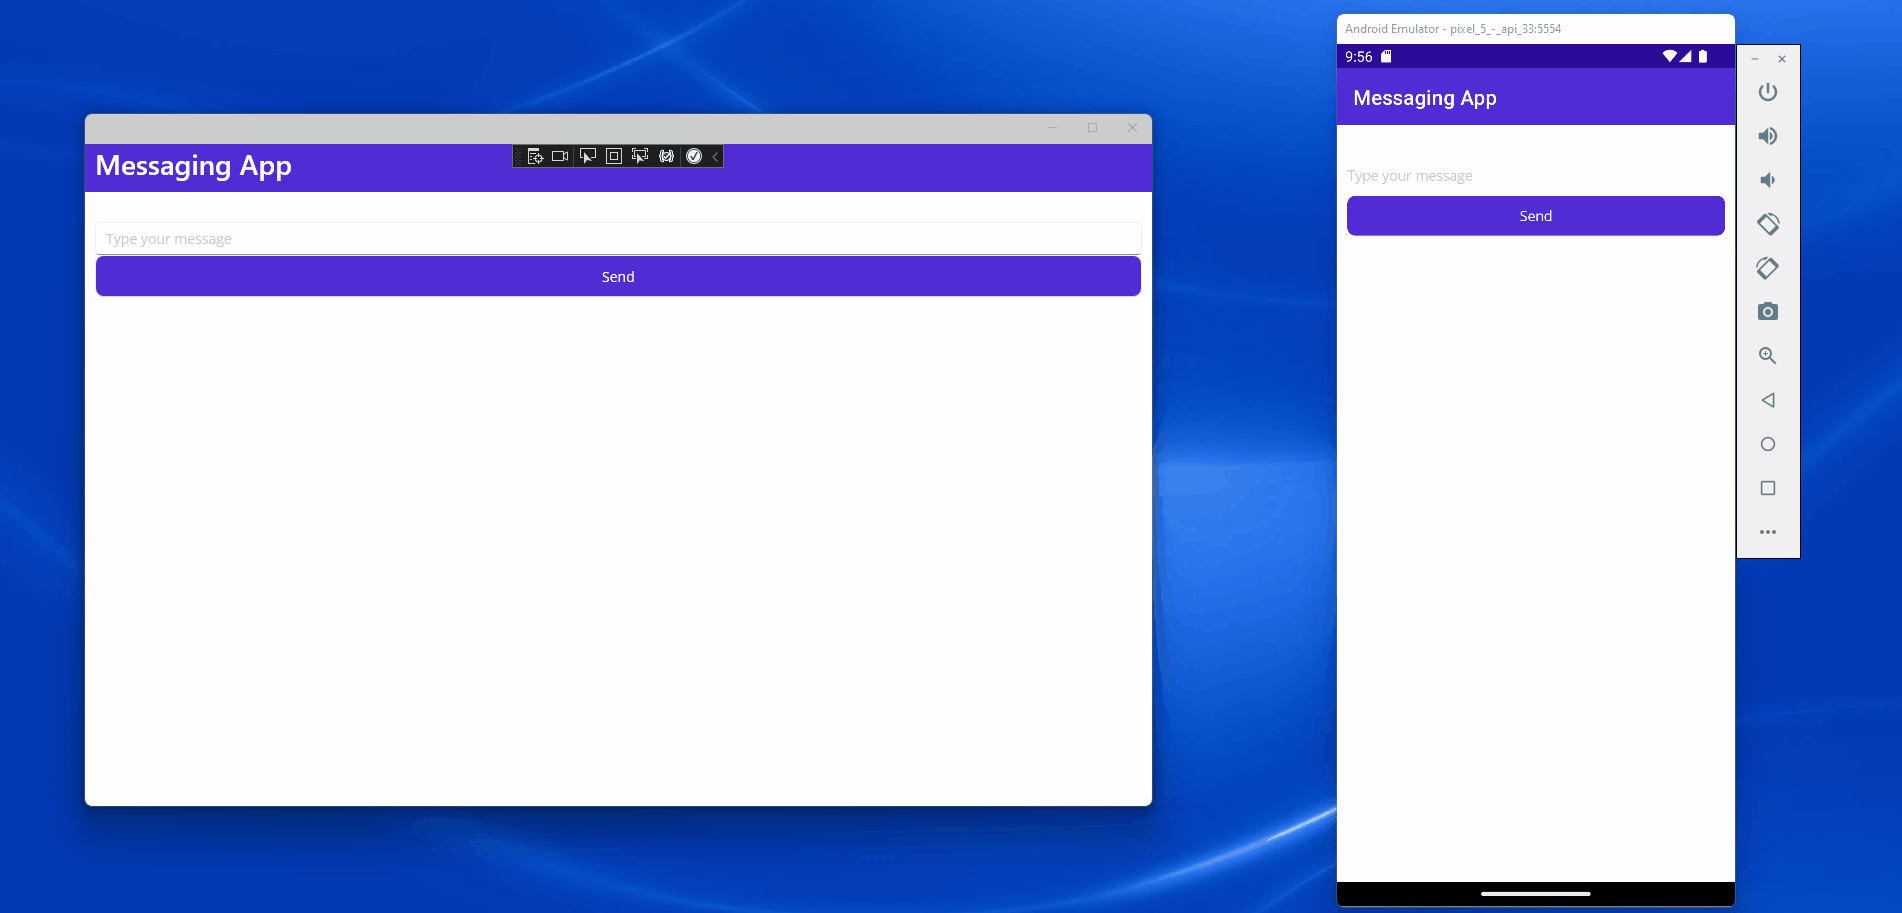Image resolution: width=1902 pixels, height=913 pixels.
Task: Click the emulator zoom magnifier icon
Action: (1767, 356)
